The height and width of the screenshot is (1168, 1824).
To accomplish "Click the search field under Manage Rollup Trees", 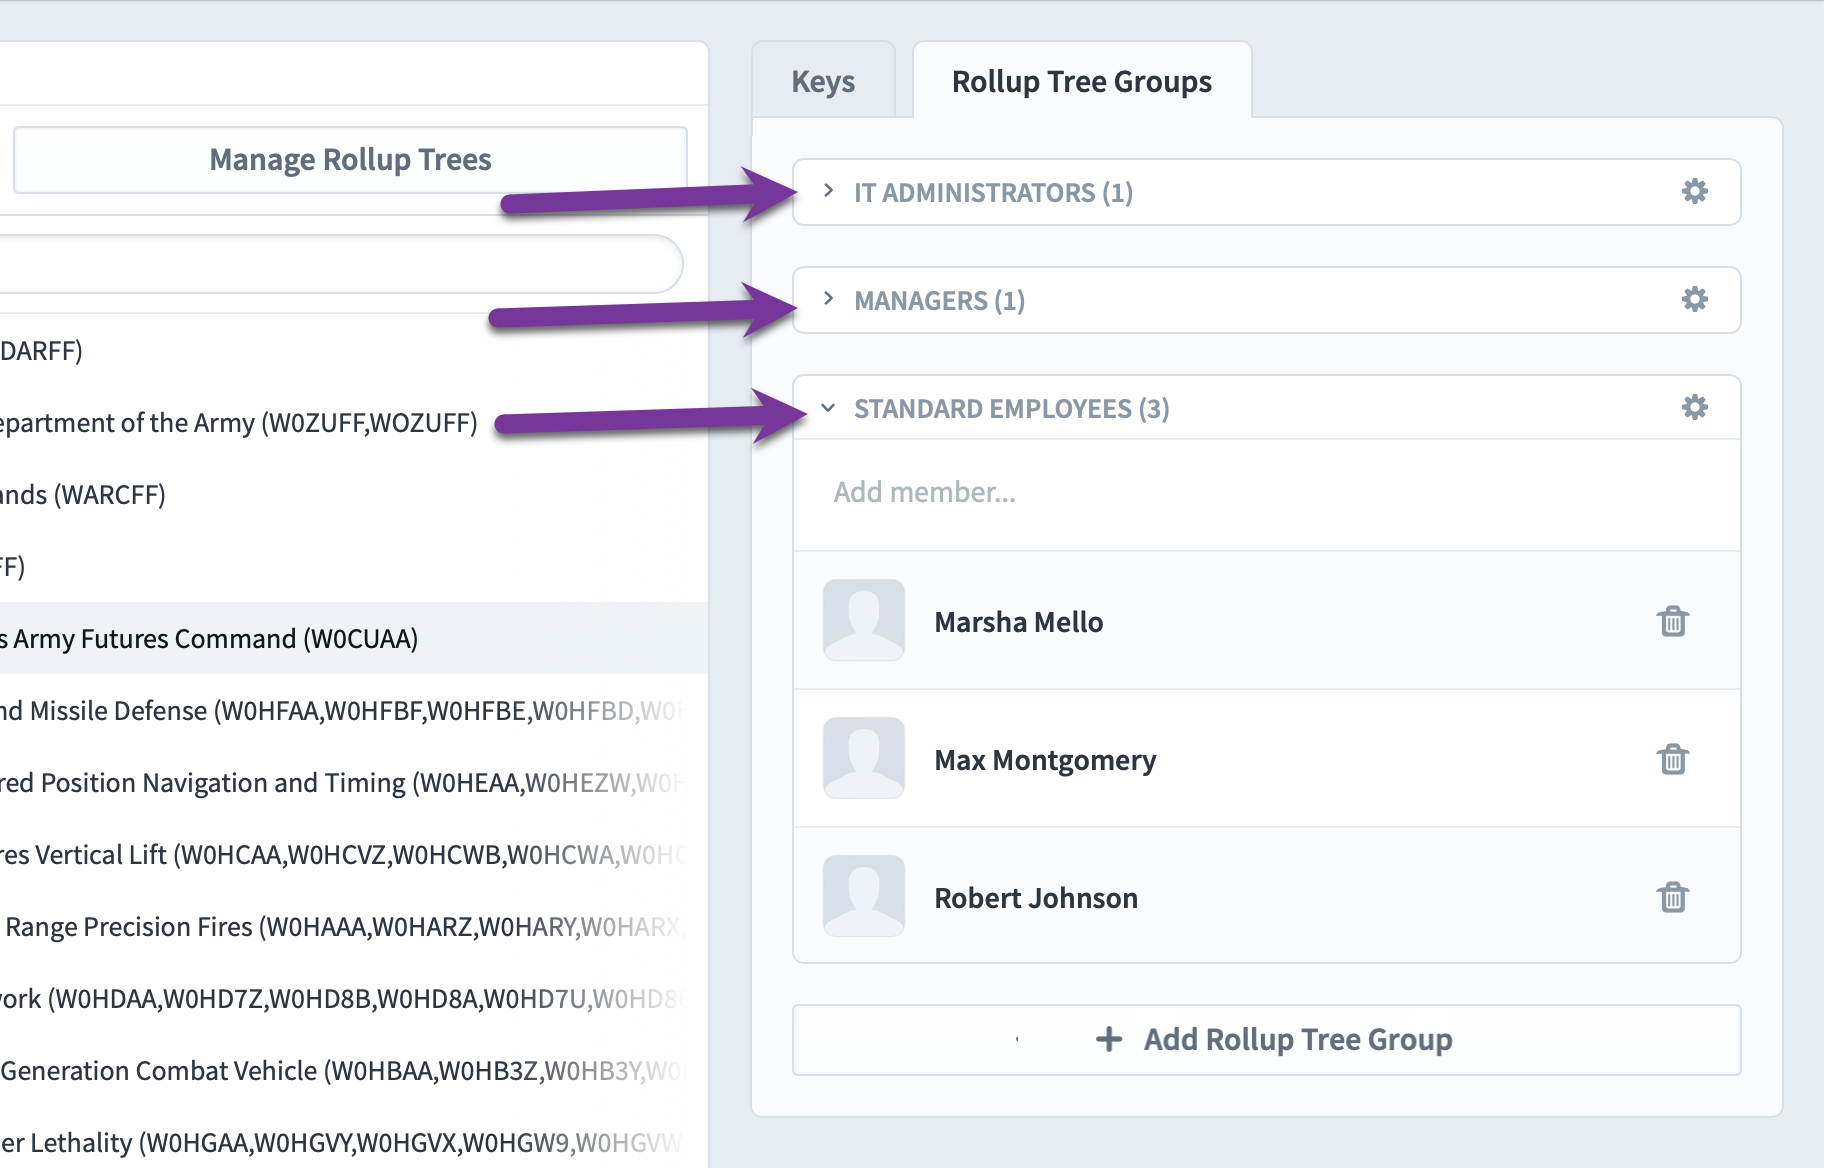I will pyautogui.click(x=340, y=264).
